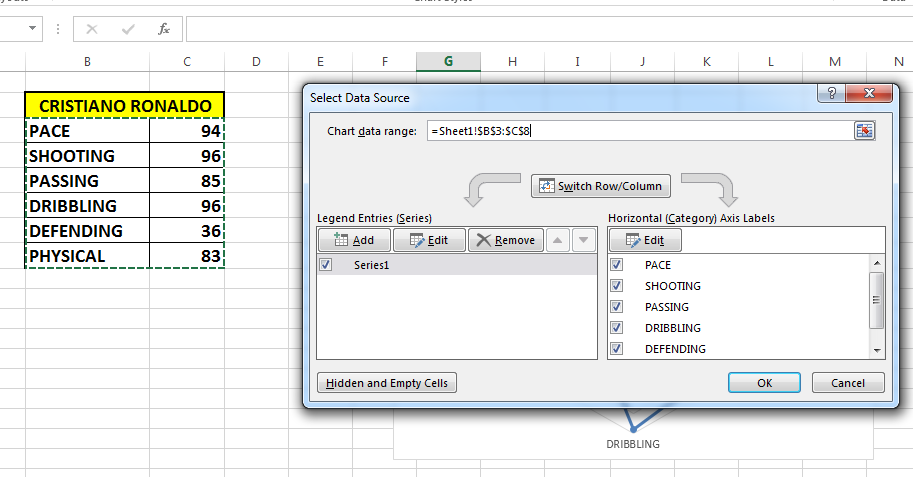Confirm dialog with OK button
Image resolution: width=913 pixels, height=477 pixels.
click(x=765, y=383)
